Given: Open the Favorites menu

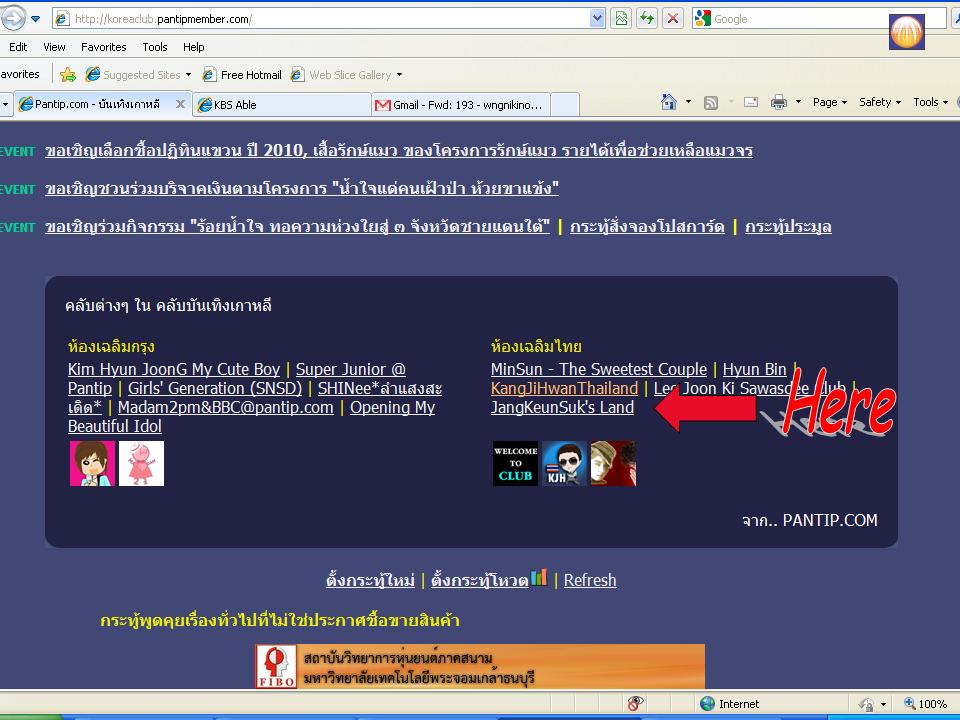Looking at the screenshot, I should pos(103,47).
